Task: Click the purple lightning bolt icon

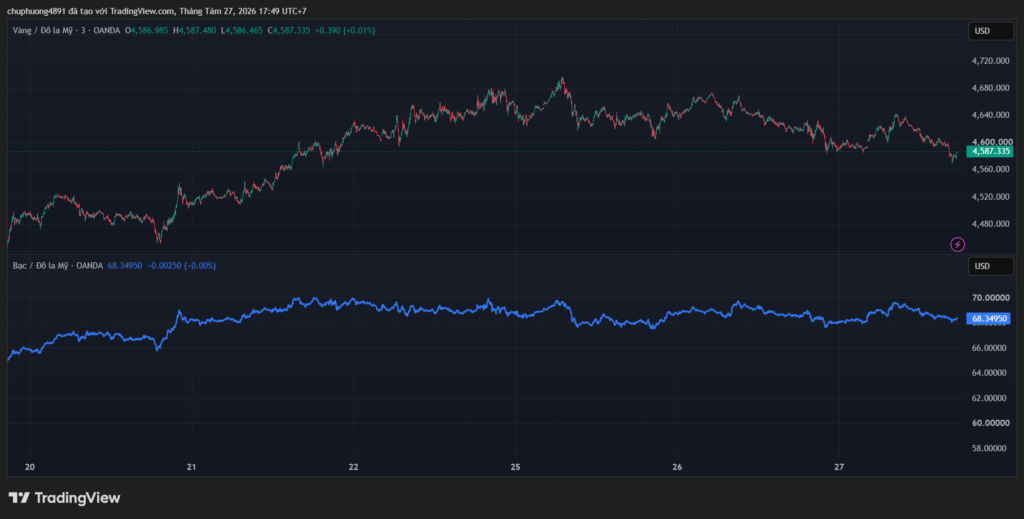Action: (x=957, y=245)
